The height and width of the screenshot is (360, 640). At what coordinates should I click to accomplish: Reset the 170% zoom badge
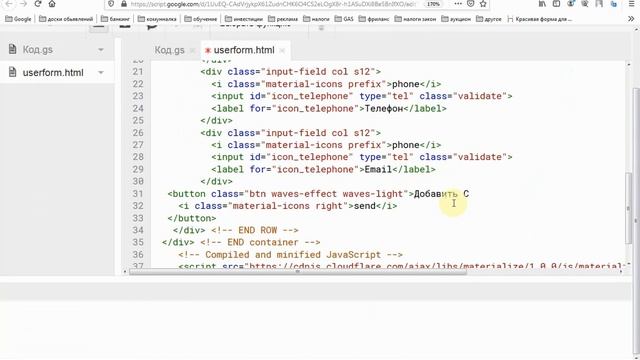point(433,4)
